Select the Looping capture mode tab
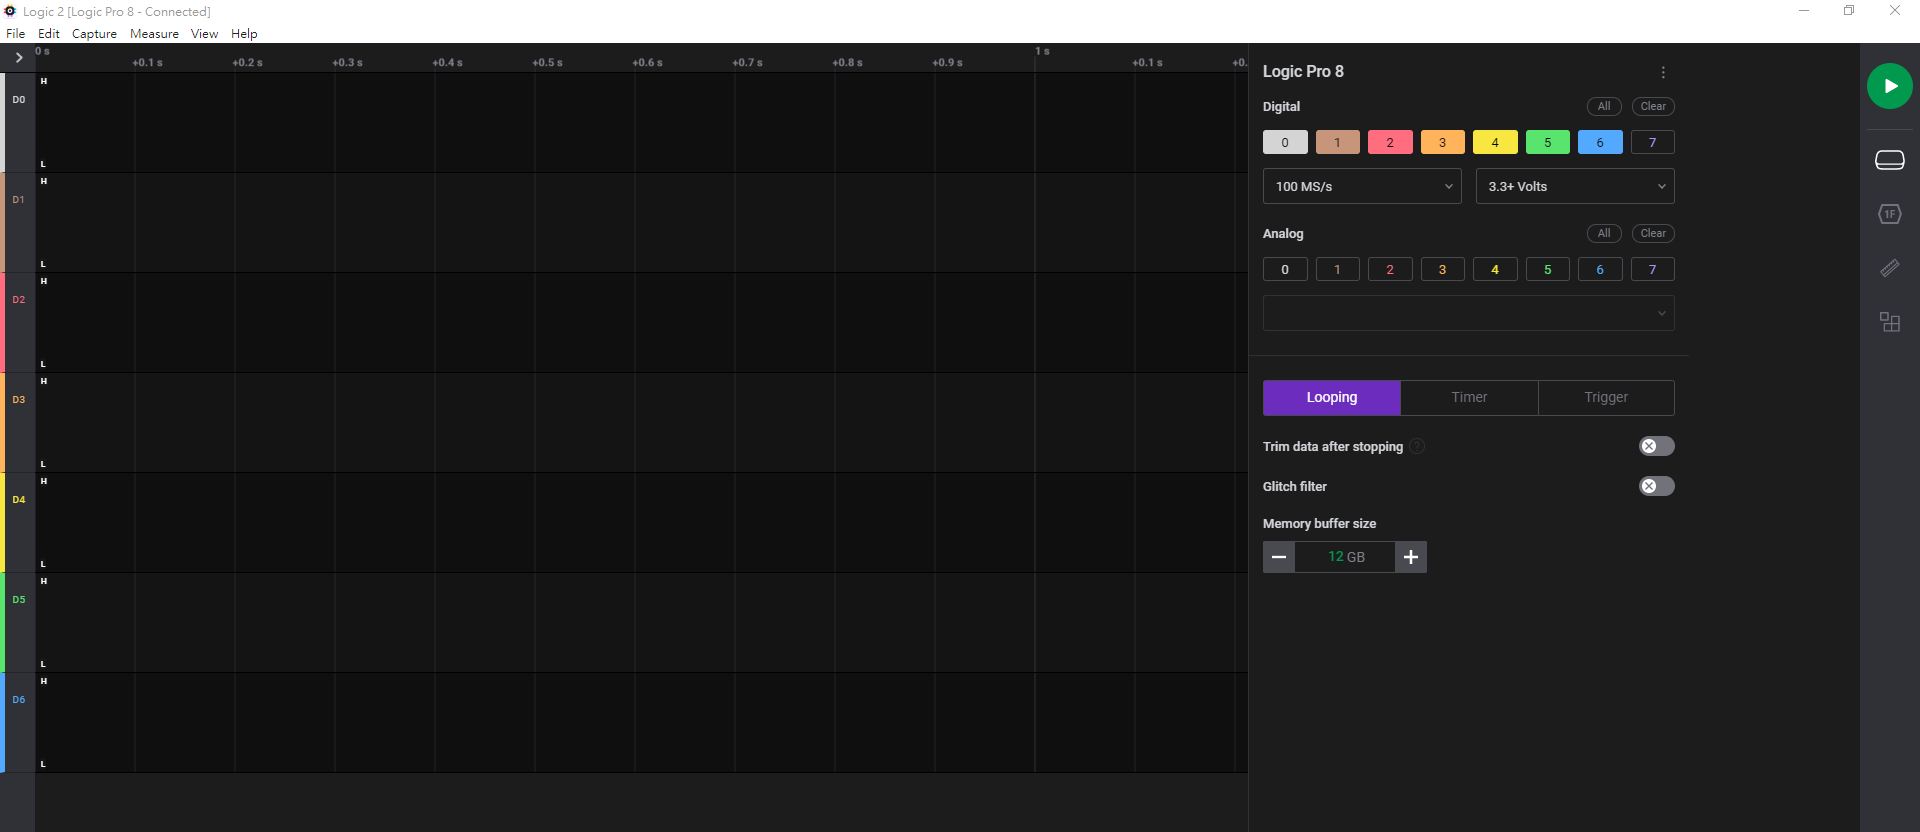1920x832 pixels. click(x=1331, y=397)
